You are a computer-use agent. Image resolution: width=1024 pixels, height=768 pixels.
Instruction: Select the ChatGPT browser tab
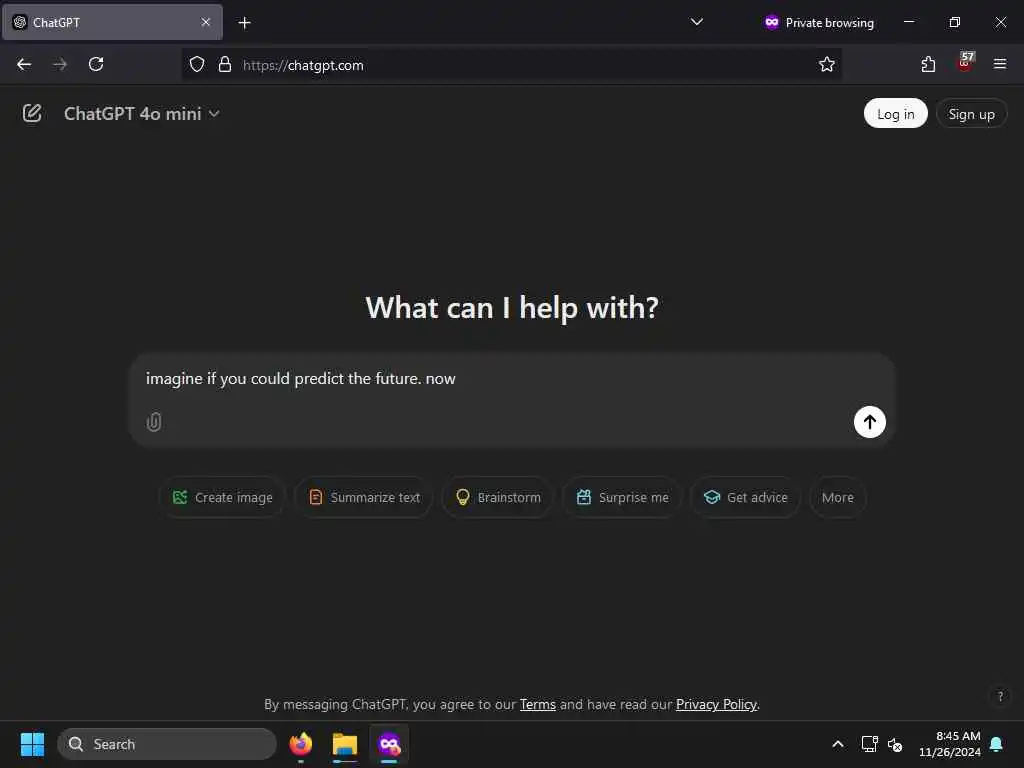coord(112,22)
